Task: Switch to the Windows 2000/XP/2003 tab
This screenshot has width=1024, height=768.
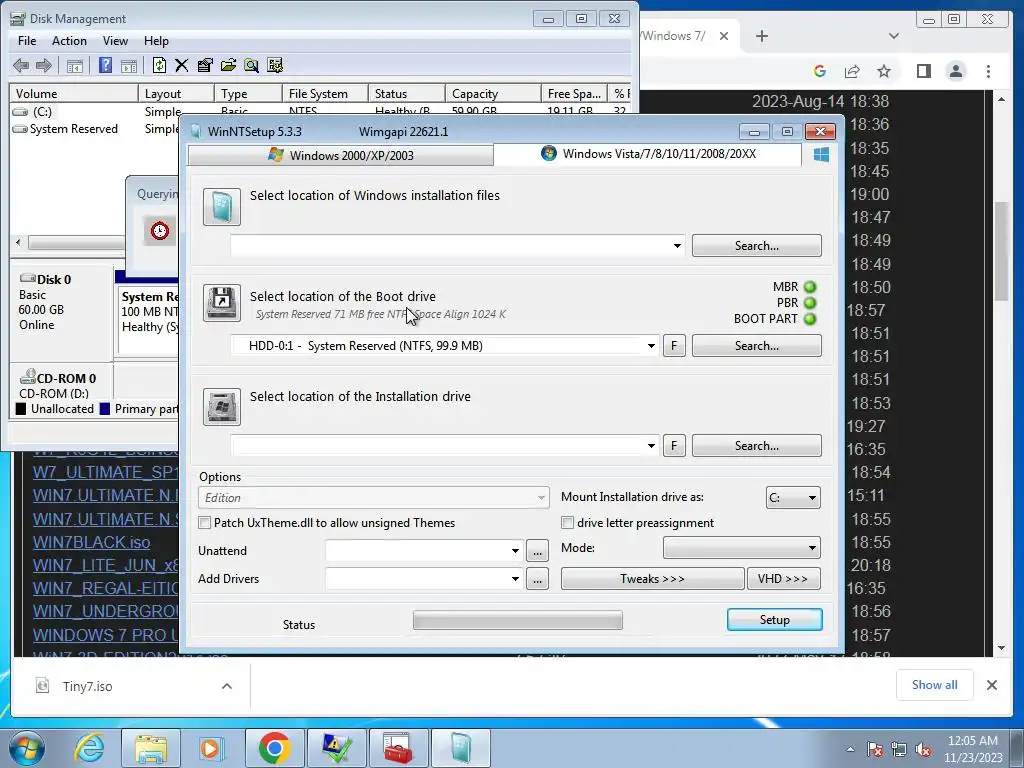Action: coord(341,155)
